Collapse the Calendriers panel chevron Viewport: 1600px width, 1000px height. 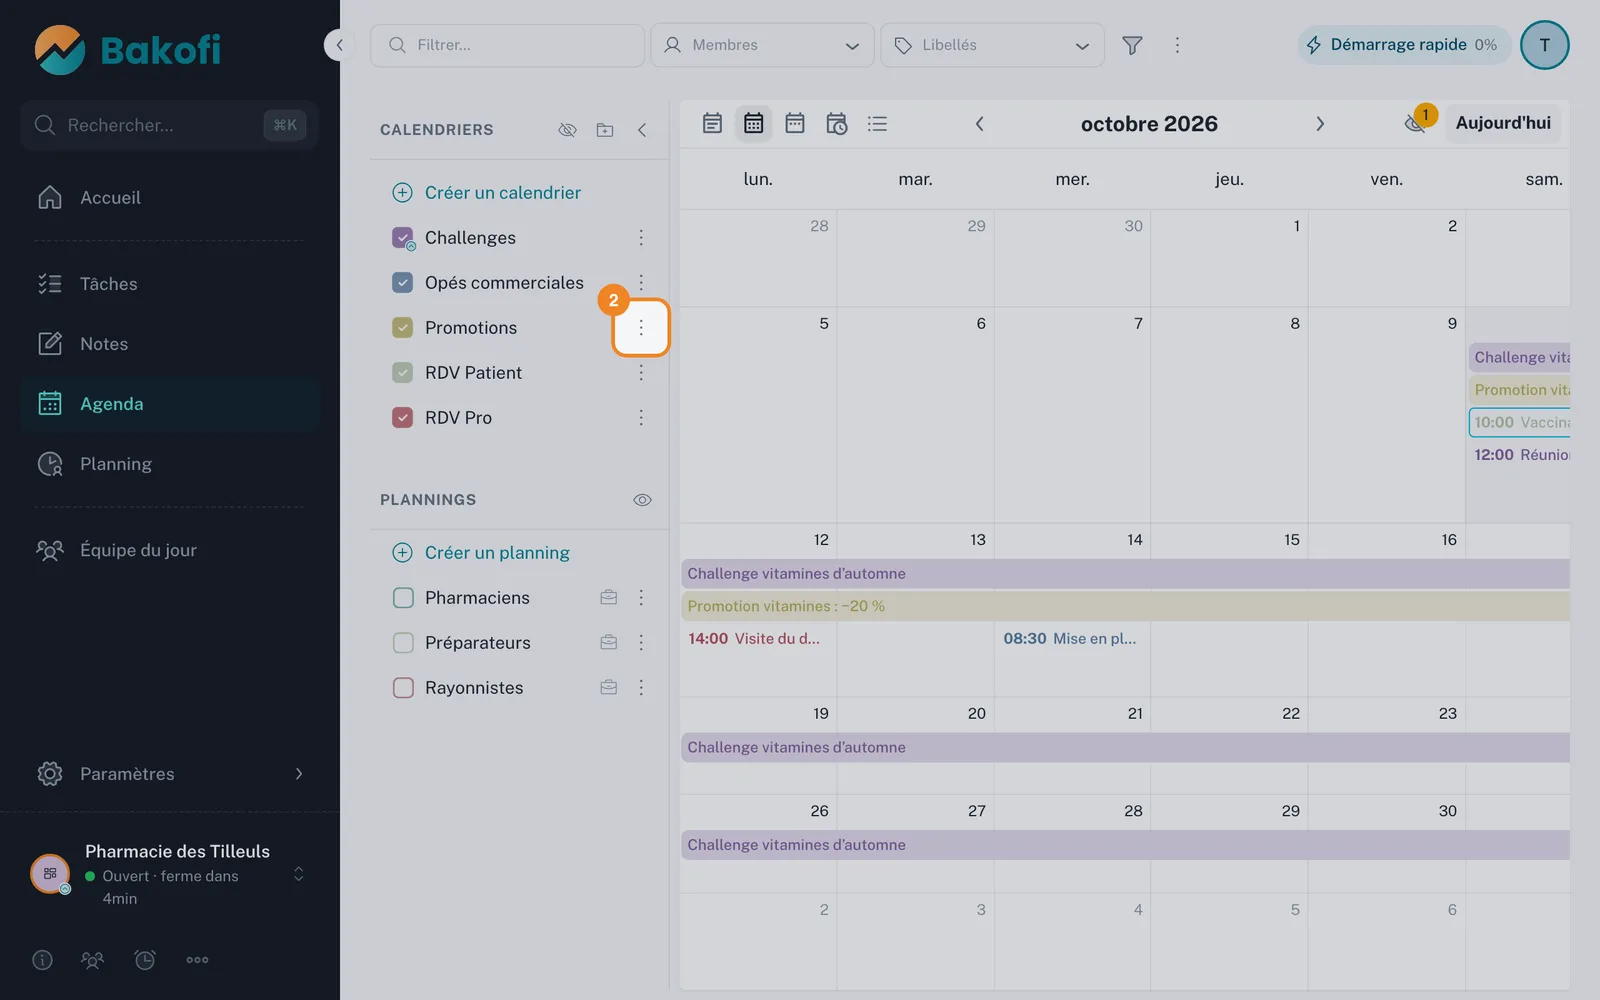(642, 130)
